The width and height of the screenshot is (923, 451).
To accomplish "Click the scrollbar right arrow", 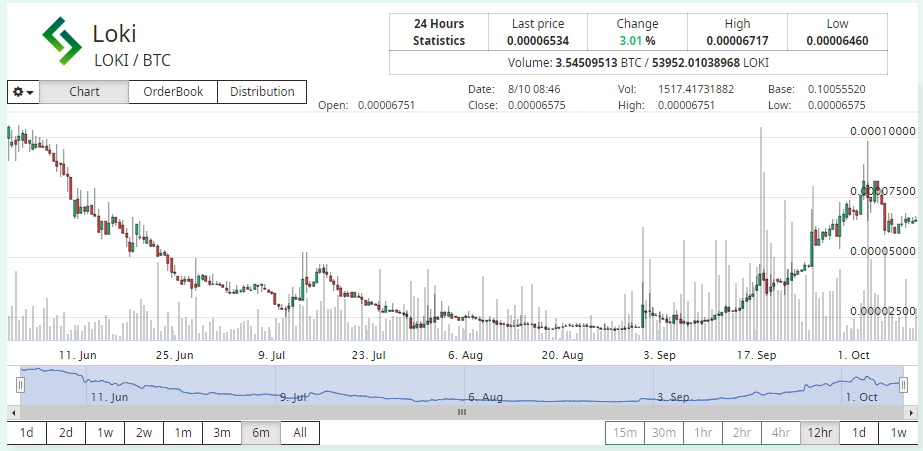I will coord(910,411).
